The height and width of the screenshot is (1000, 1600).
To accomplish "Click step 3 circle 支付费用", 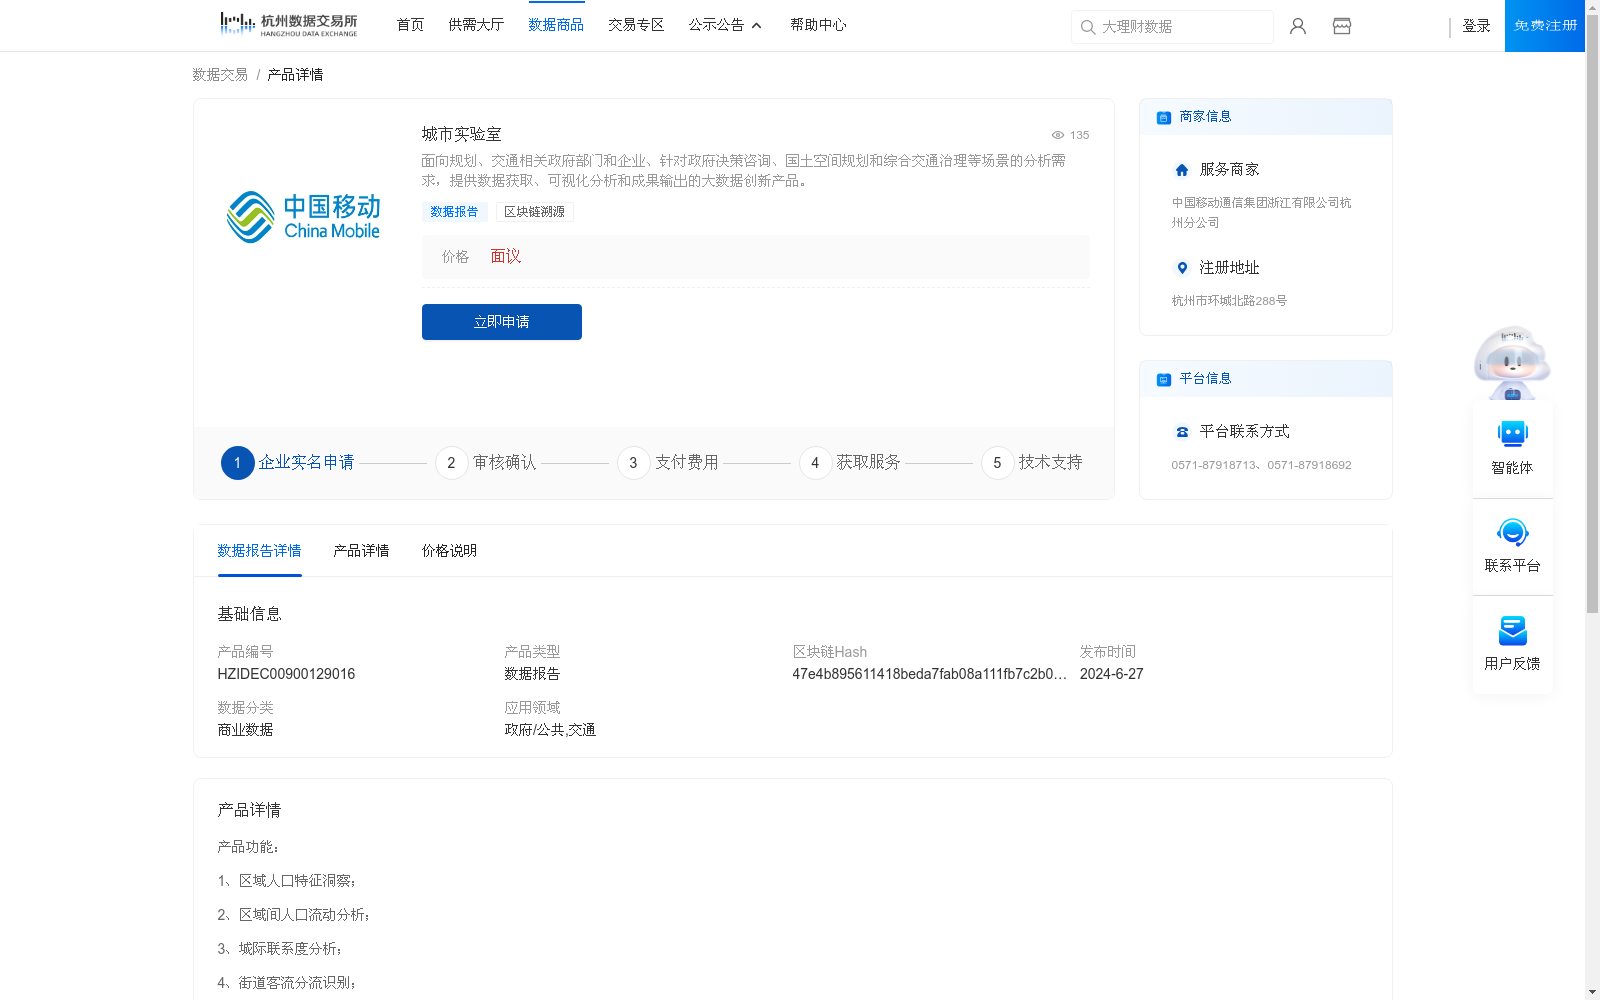I will coord(634,463).
